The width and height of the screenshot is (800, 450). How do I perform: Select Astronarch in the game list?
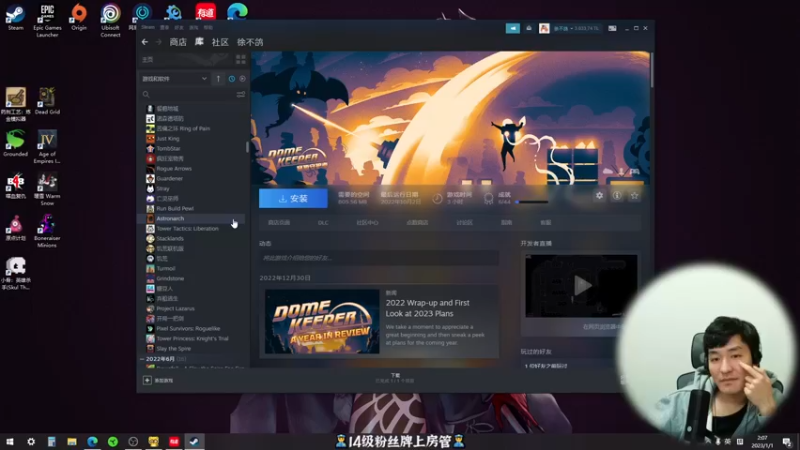click(170, 218)
